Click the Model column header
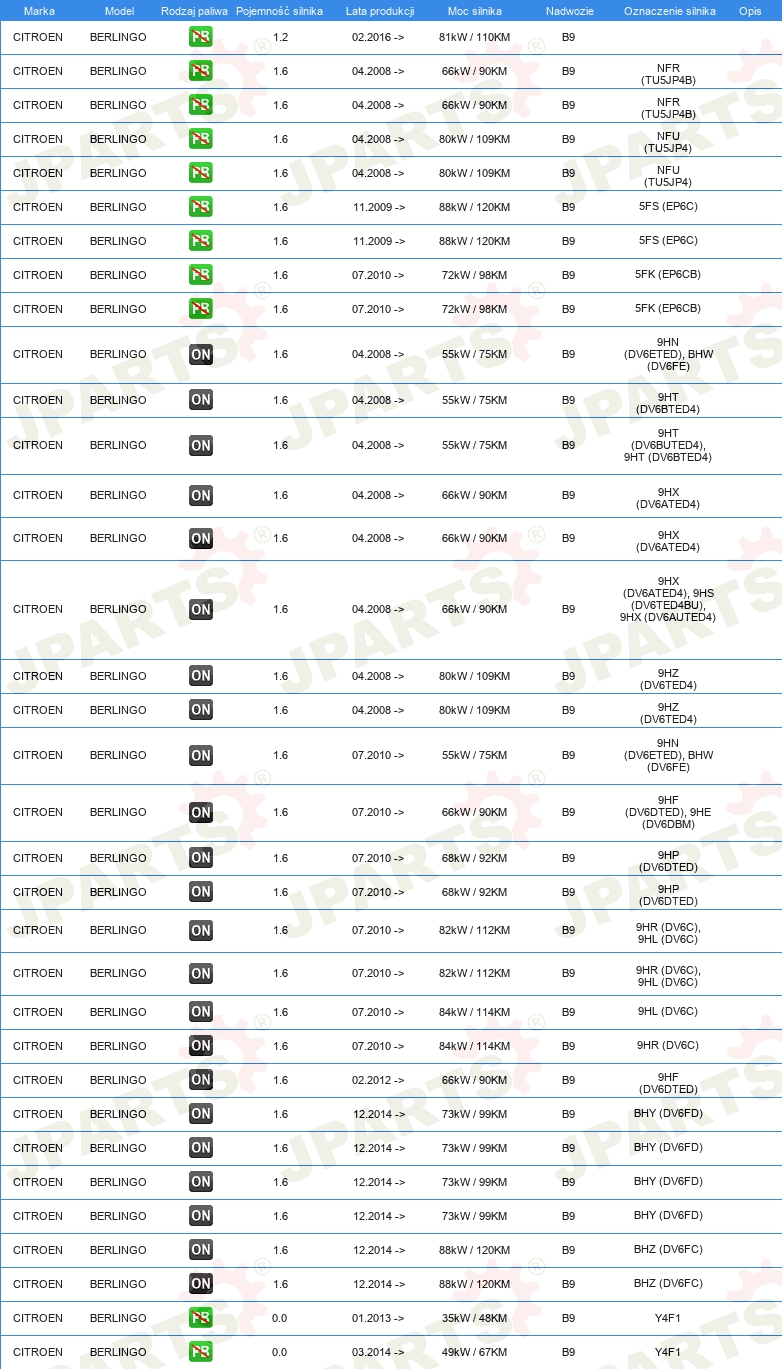This screenshot has width=782, height=1369. tap(119, 11)
